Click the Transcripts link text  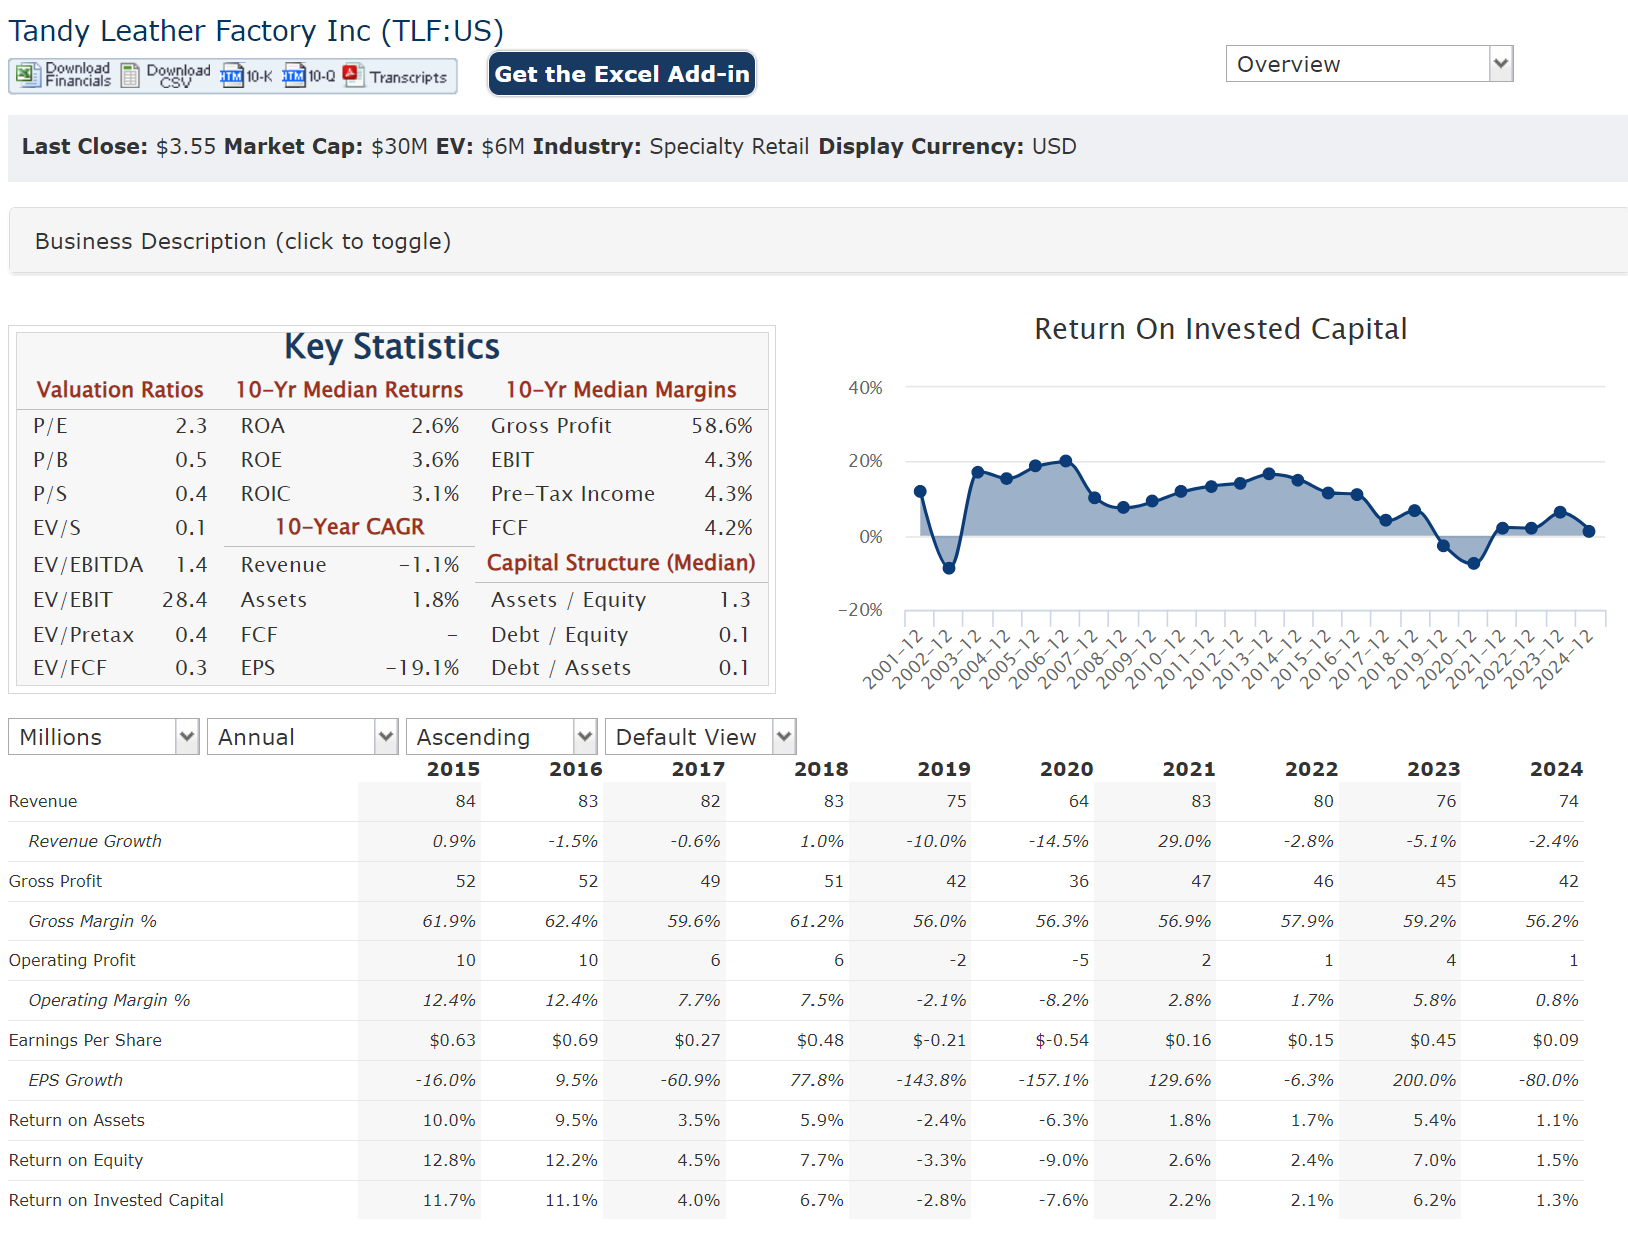click(x=408, y=77)
